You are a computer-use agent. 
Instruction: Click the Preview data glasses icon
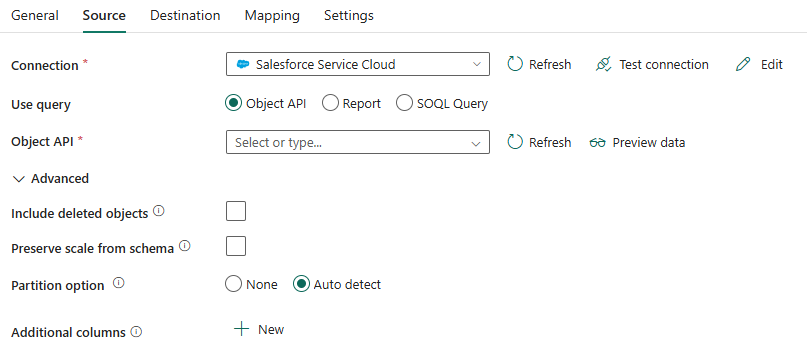pos(598,143)
